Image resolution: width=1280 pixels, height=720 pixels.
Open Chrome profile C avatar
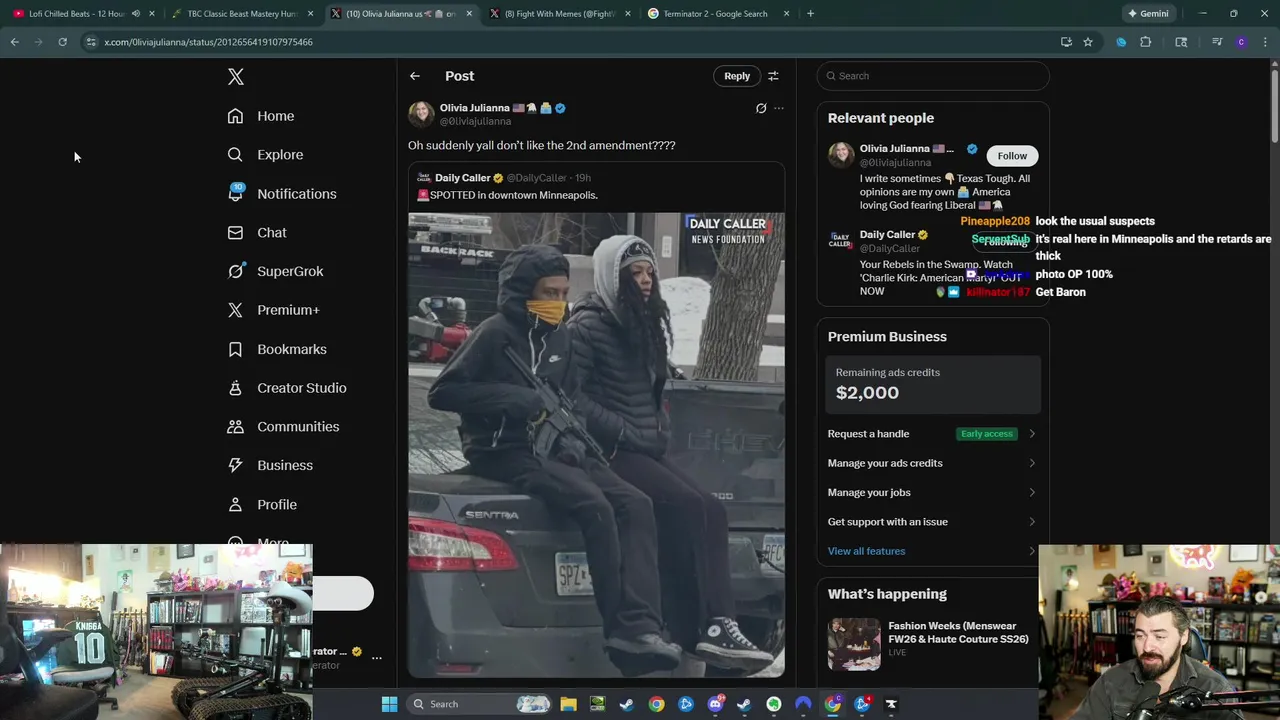tap(1241, 42)
